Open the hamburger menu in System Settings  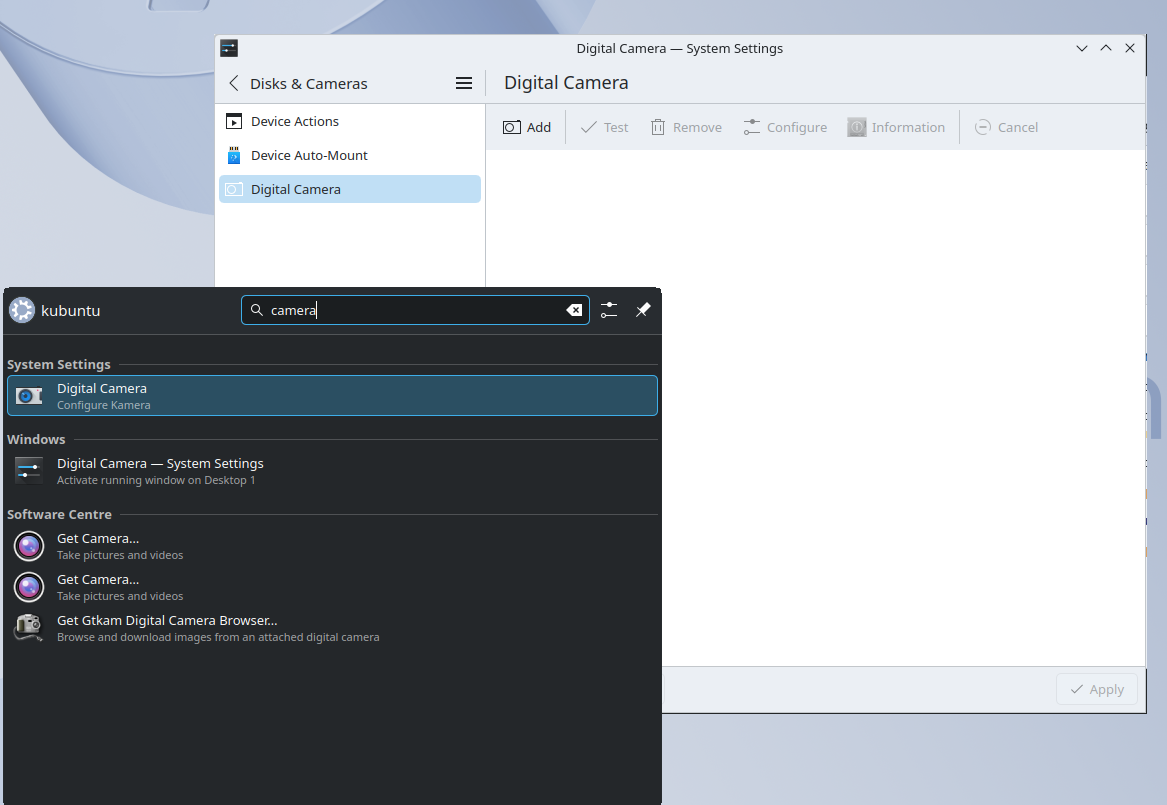click(464, 83)
